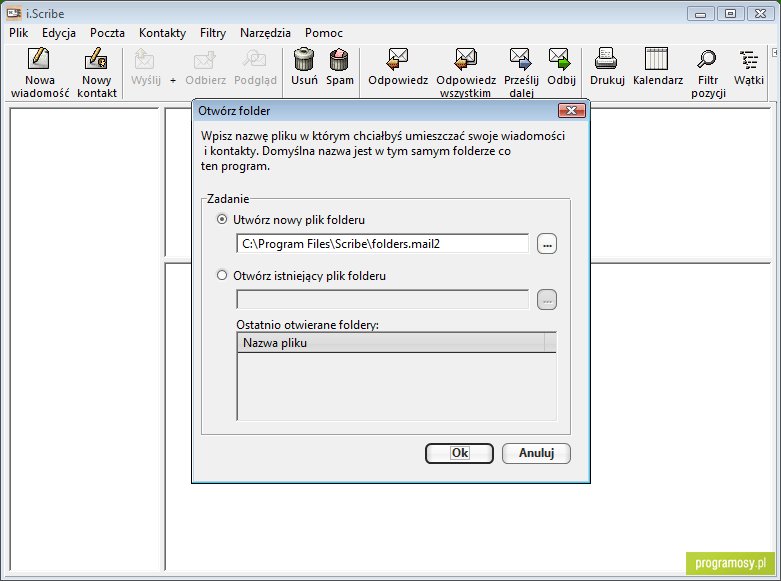The image size is (781, 581).
Task: Open the Poczta menu
Action: (107, 33)
